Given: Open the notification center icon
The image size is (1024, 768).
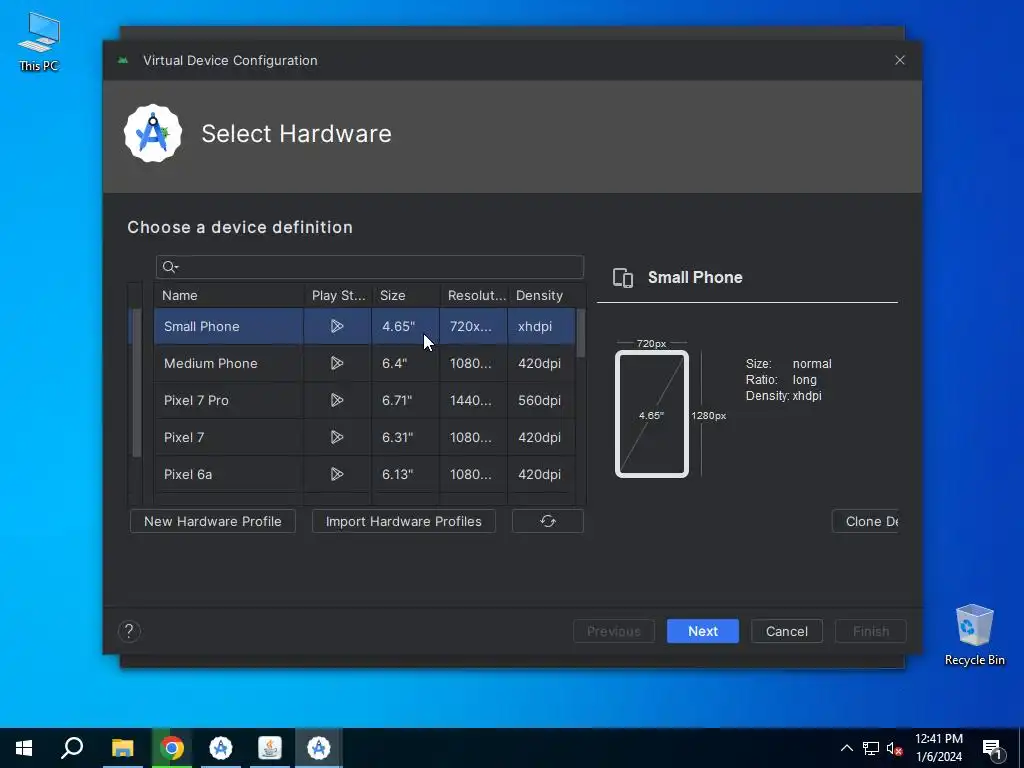Looking at the screenshot, I should click(x=992, y=748).
